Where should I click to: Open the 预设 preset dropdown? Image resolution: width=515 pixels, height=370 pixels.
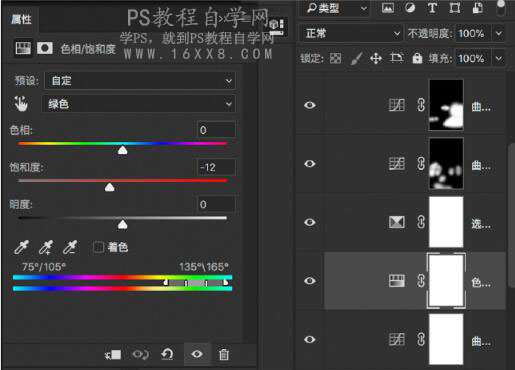tap(140, 81)
